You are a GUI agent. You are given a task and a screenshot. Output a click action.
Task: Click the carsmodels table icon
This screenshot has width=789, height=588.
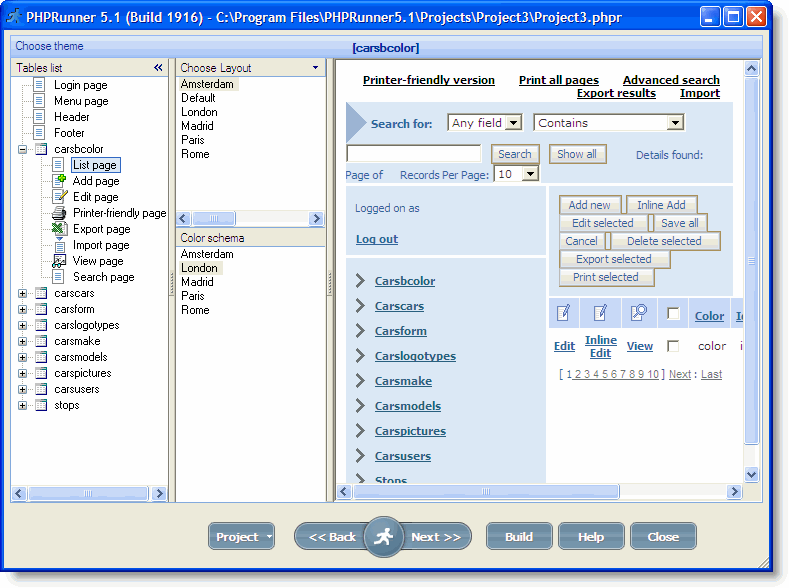click(x=41, y=358)
